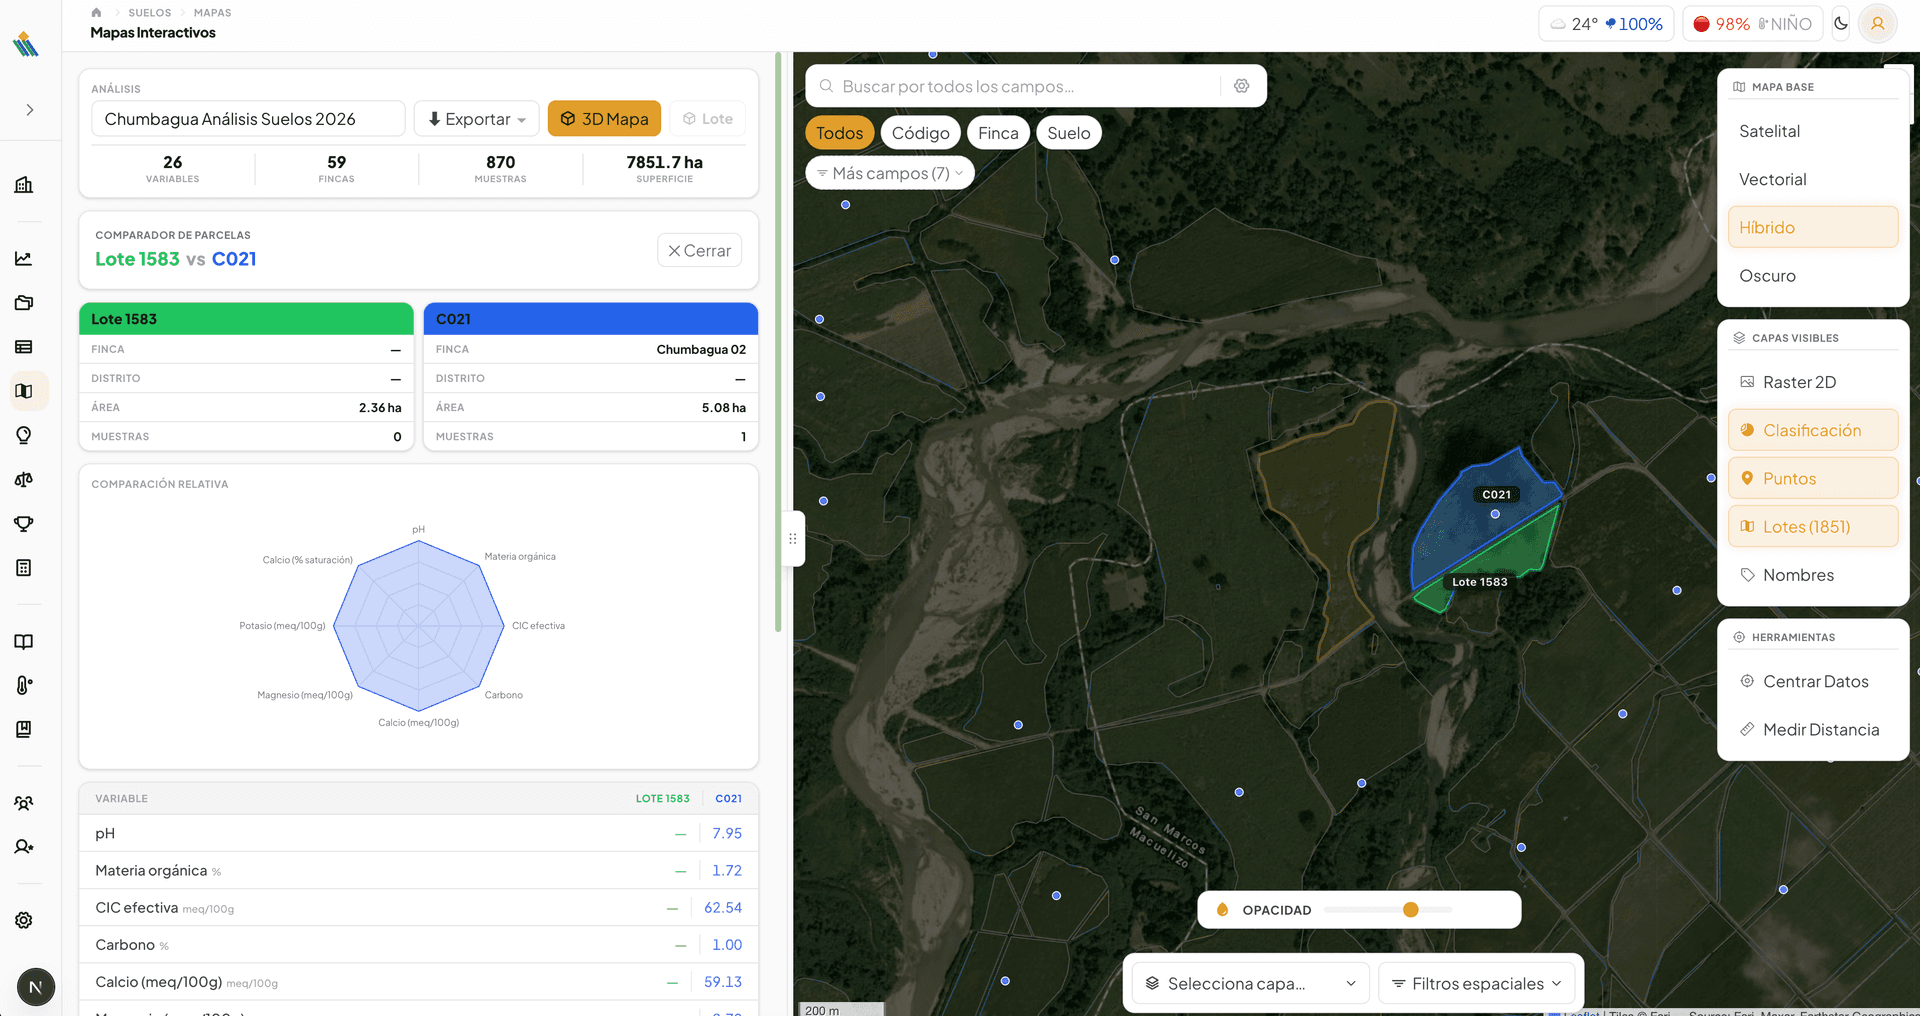Toggle the Puntos layer
Screen dimensions: 1920x1016
pyautogui.click(x=1813, y=478)
